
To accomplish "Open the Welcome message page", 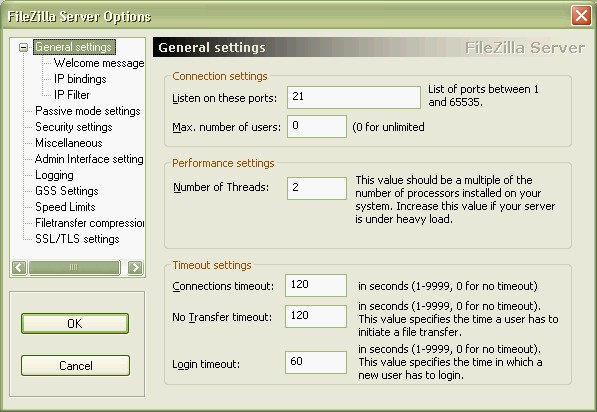I will (x=99, y=63).
